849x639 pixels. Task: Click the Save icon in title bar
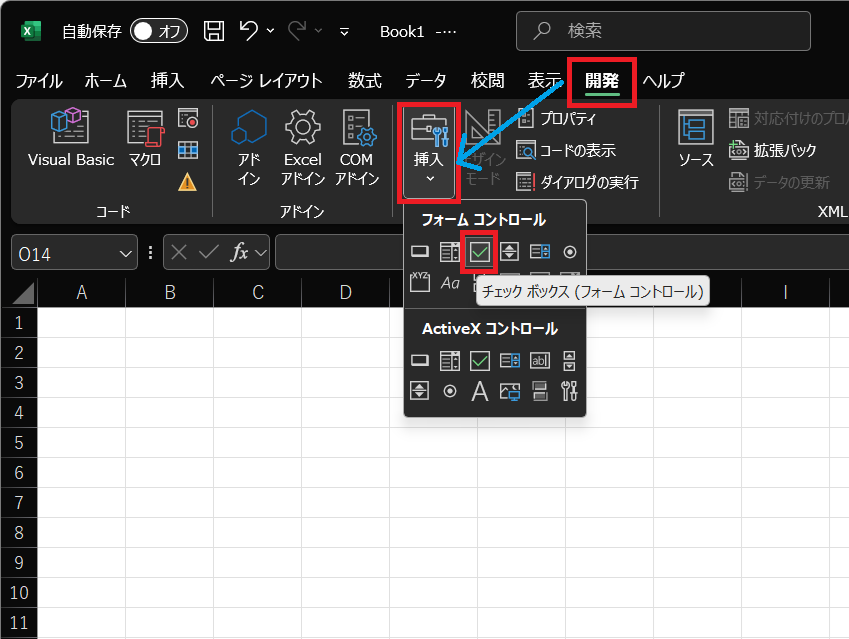click(x=214, y=31)
